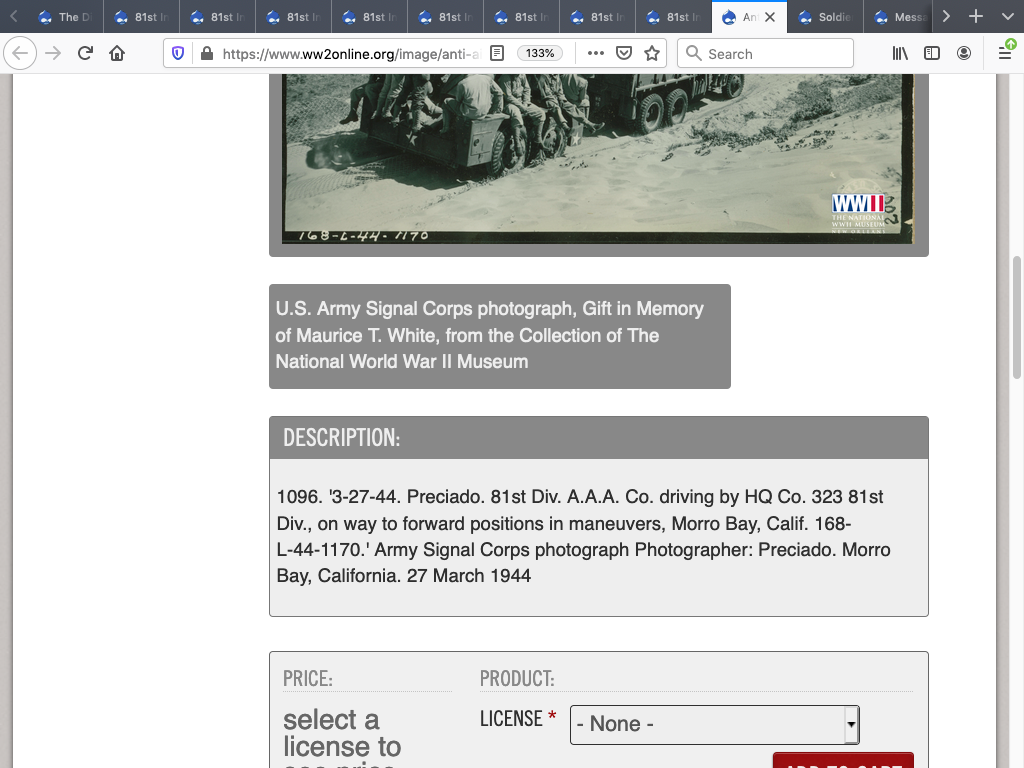
Task: Go to the Firefox home page
Action: (x=117, y=54)
